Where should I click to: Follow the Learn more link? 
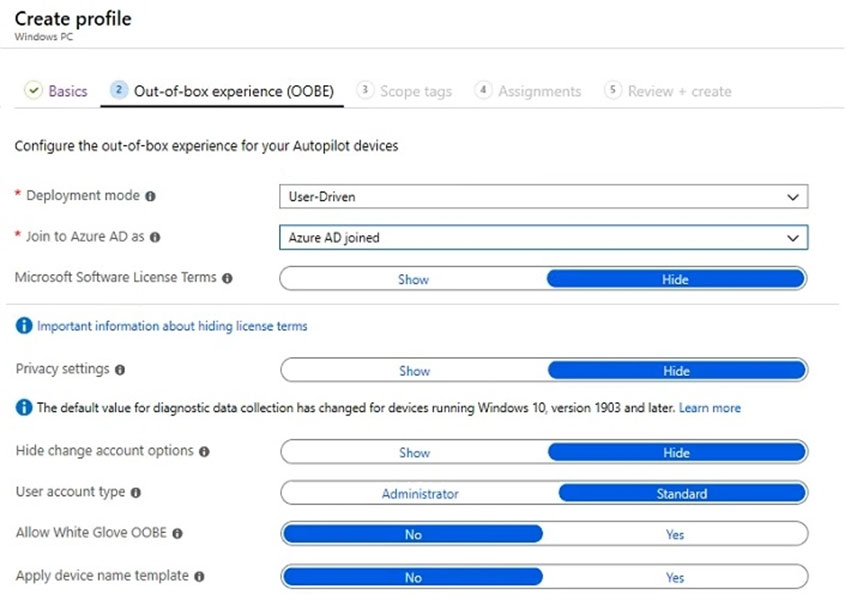click(x=709, y=408)
